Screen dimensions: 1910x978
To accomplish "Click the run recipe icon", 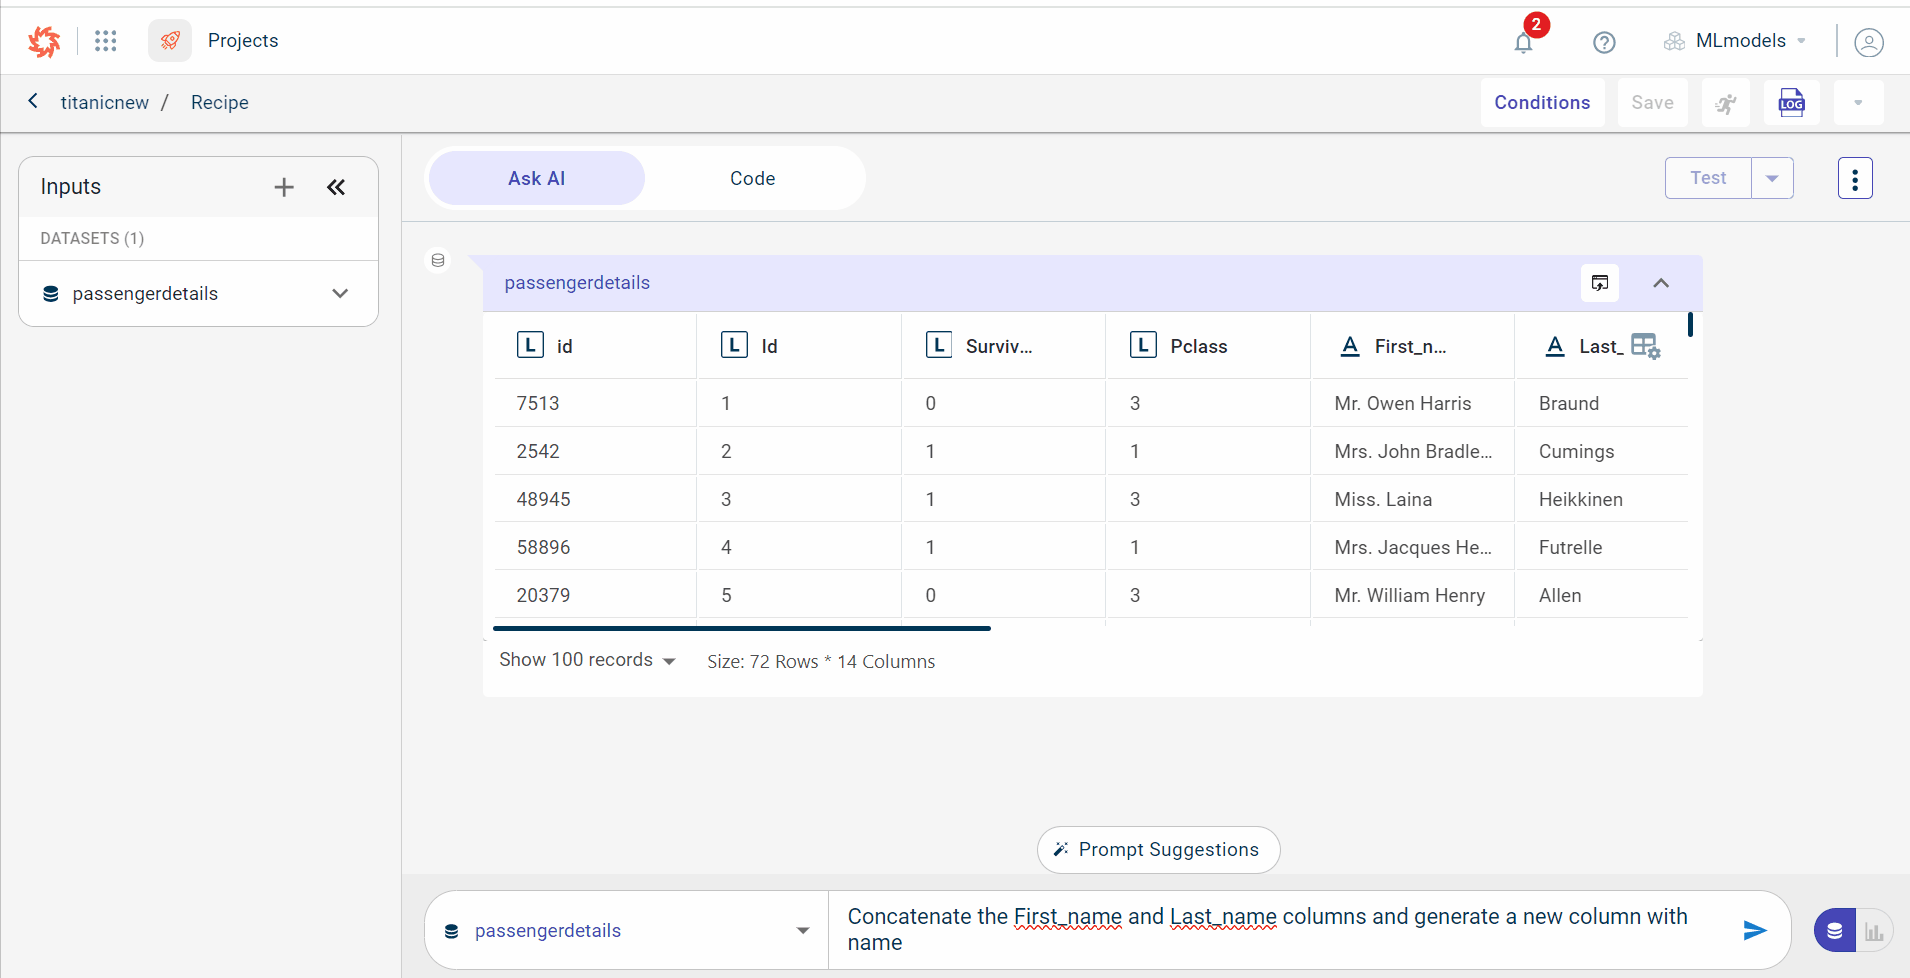I will click(x=1726, y=103).
